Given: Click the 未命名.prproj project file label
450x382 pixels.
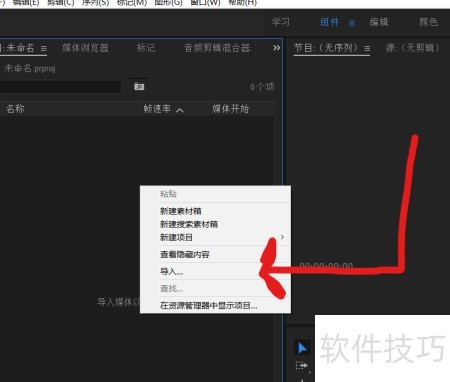Looking at the screenshot, I should click(29, 69).
